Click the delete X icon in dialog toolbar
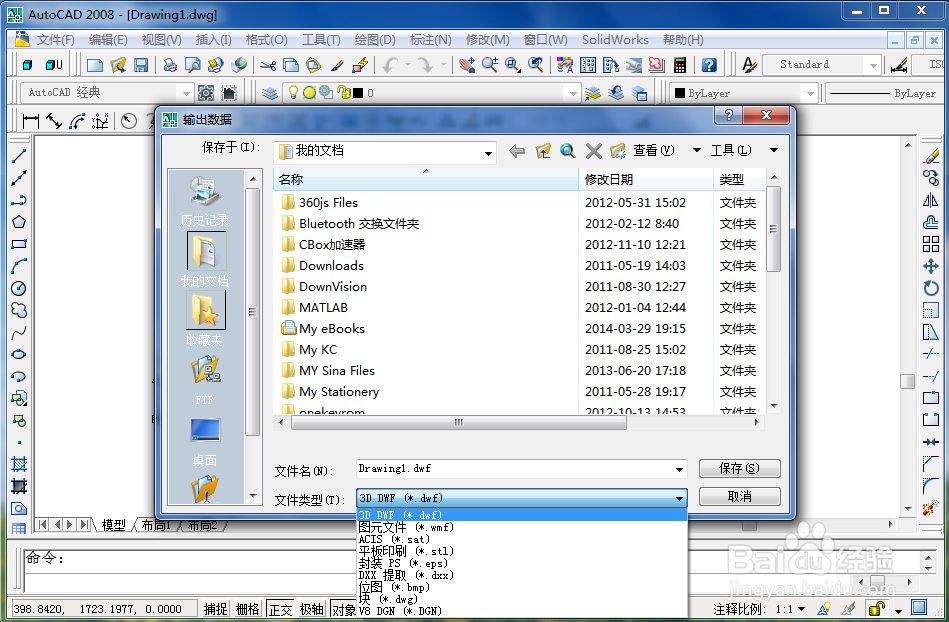The height and width of the screenshot is (622, 949). click(x=594, y=151)
